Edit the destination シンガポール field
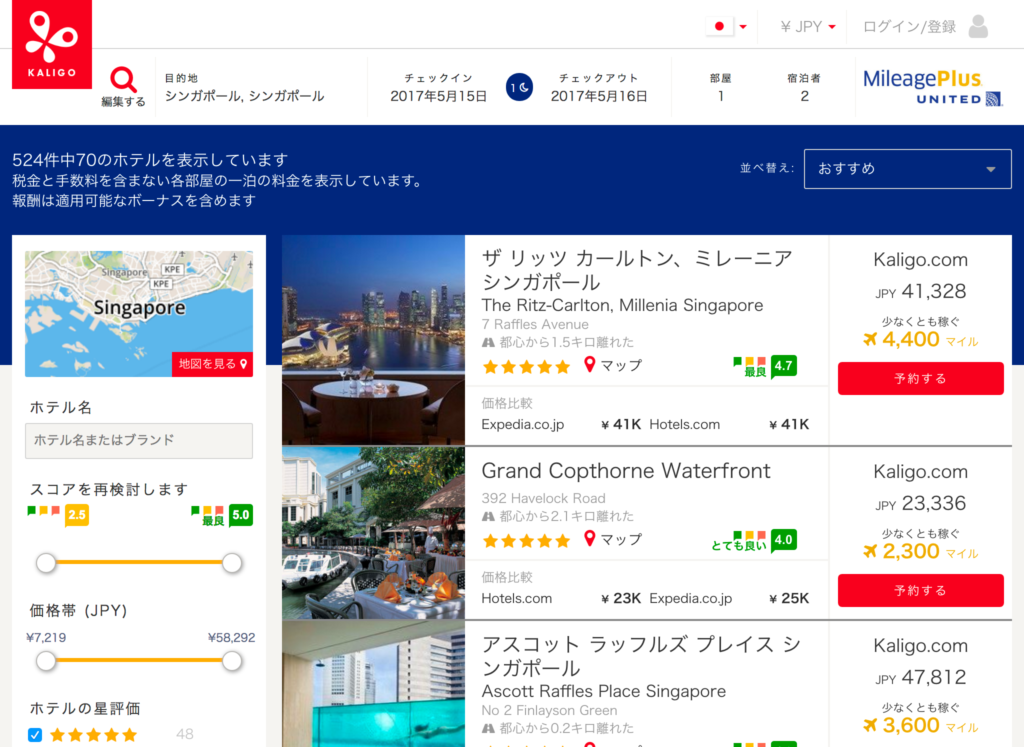Viewport: 1024px width, 747px height. 244,87
